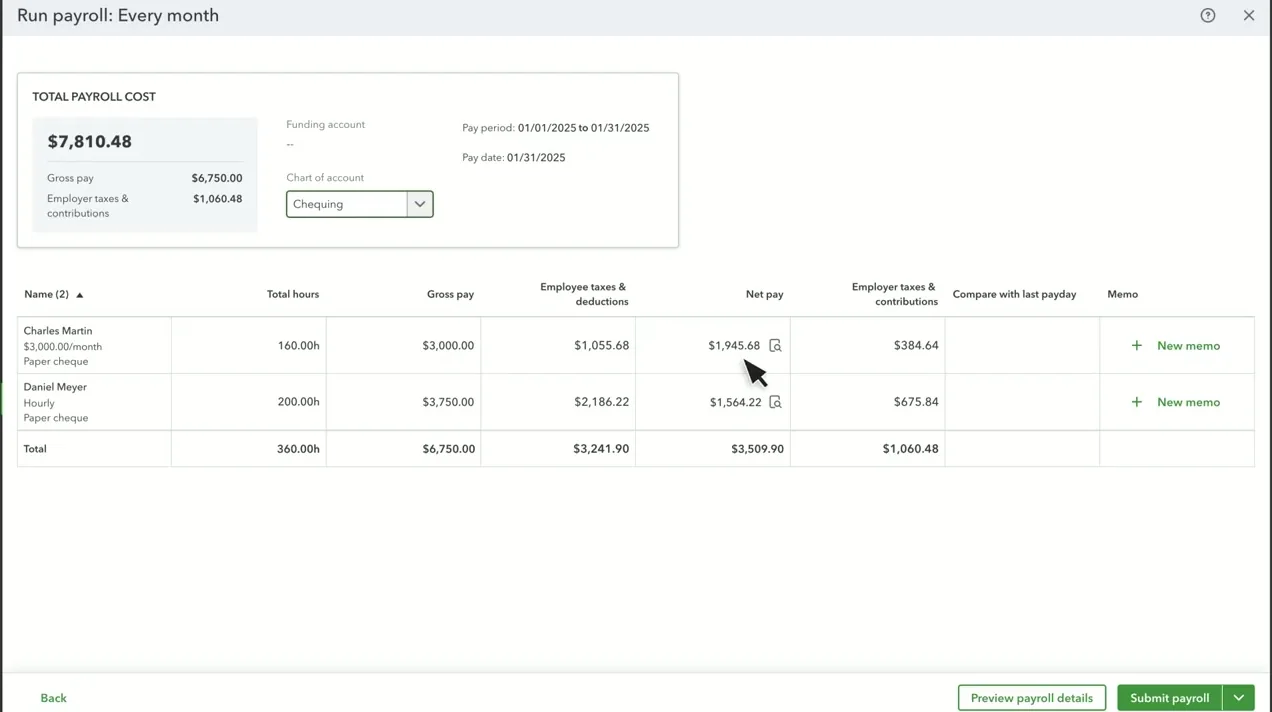The image size is (1272, 712).
Task: Add New memo for Daniel Meyer
Action: pos(1188,402)
